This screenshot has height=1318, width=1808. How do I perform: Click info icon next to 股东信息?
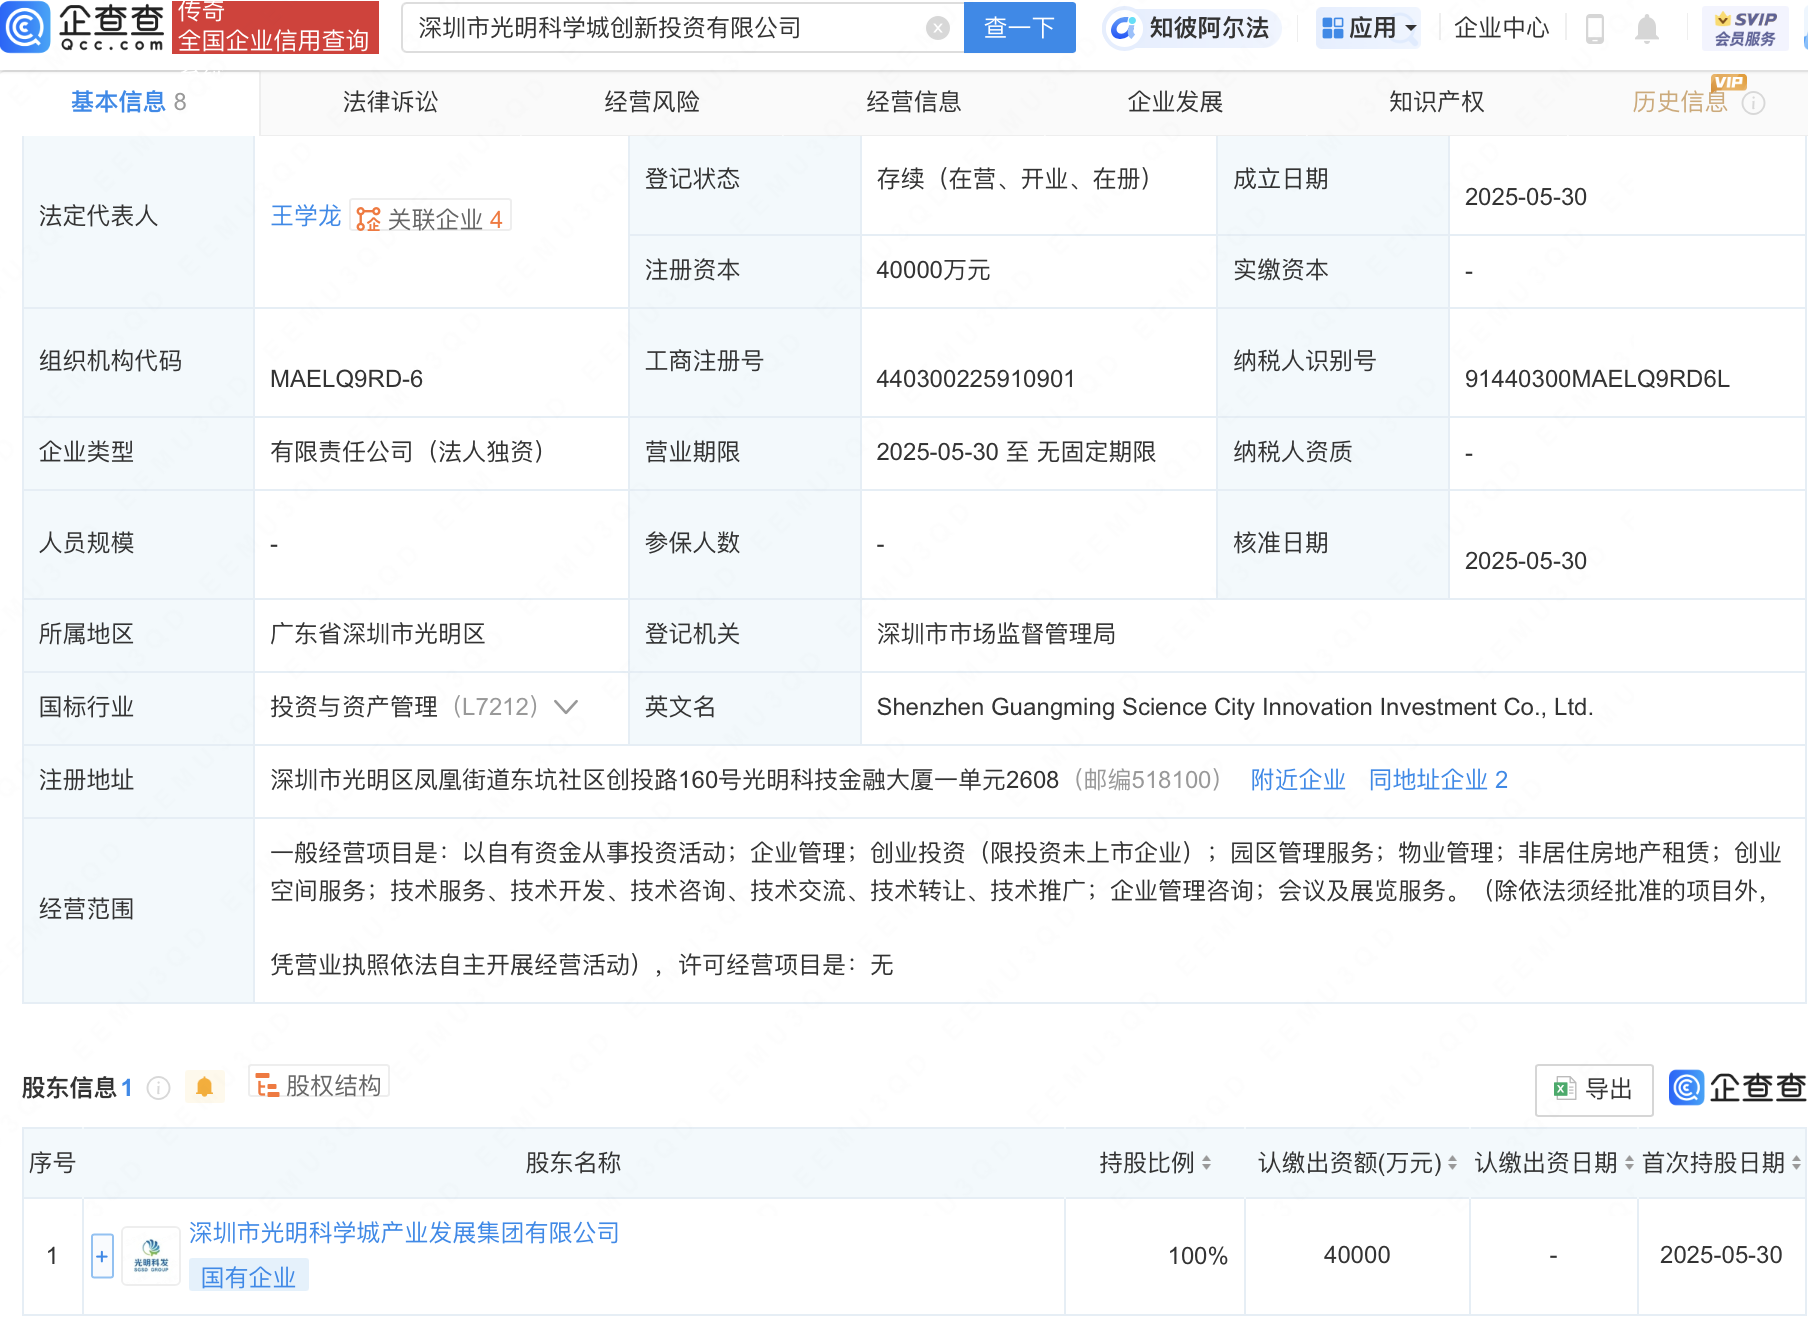tap(158, 1088)
